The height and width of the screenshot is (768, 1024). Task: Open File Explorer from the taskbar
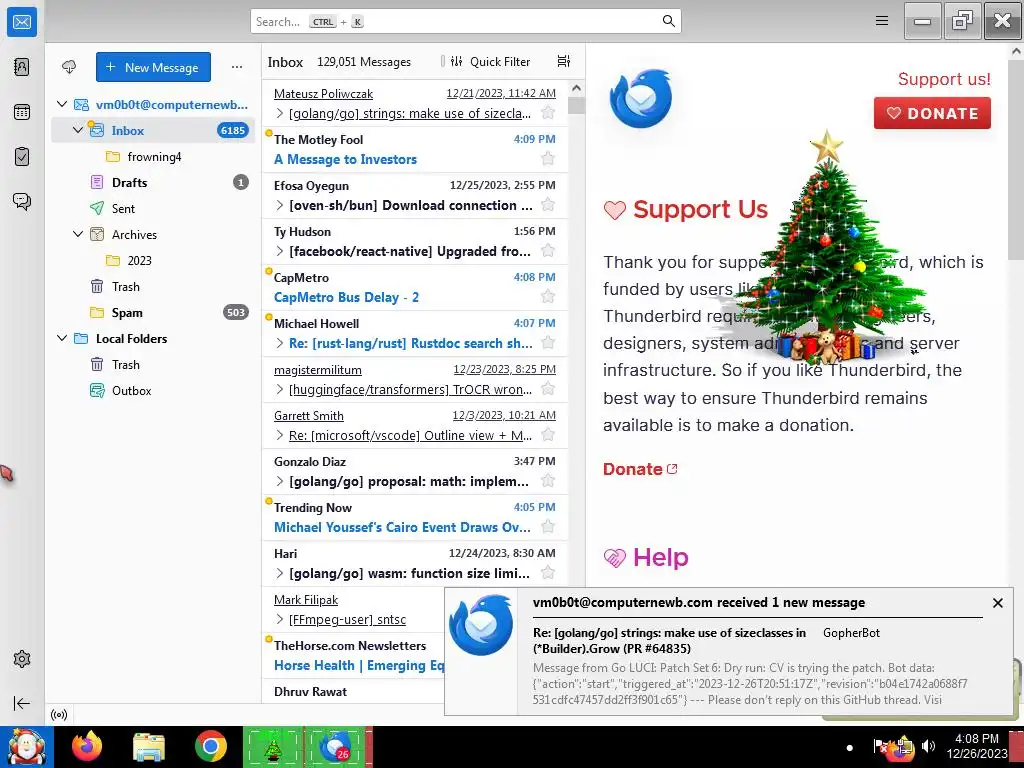point(149,746)
